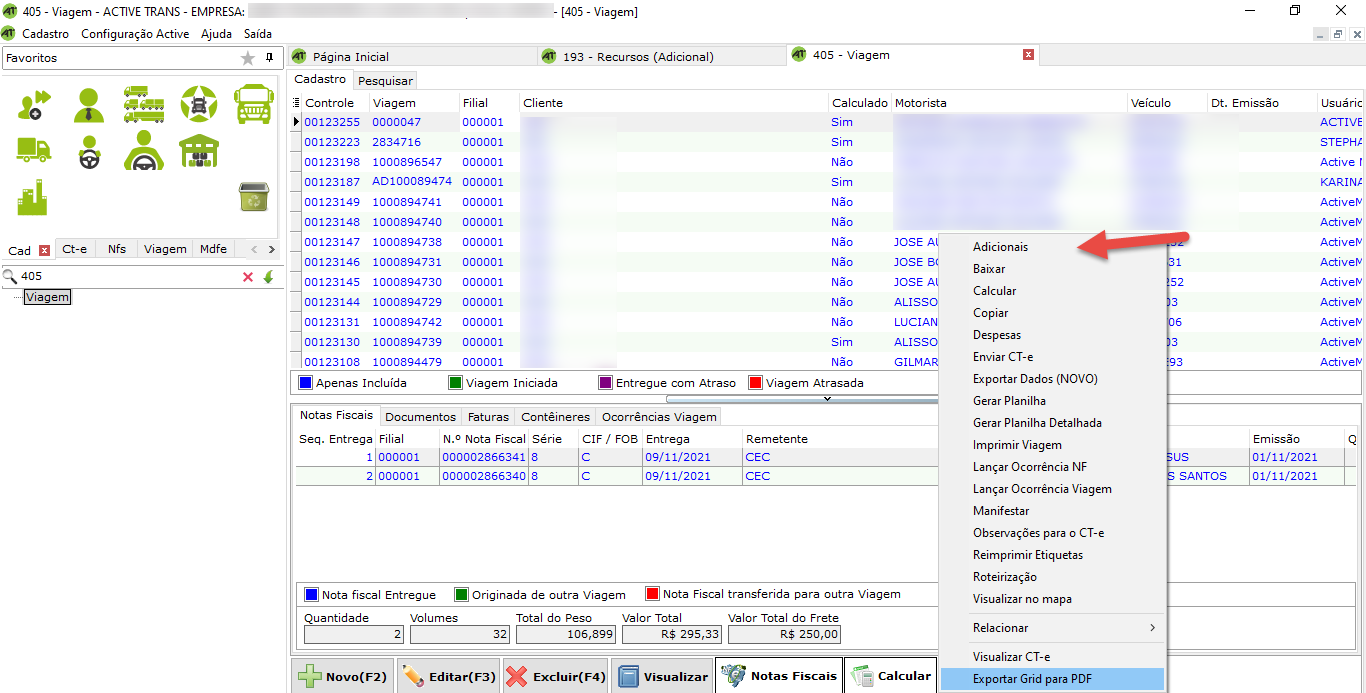Click the green Viagem Iniciada legend swatch

point(456,383)
